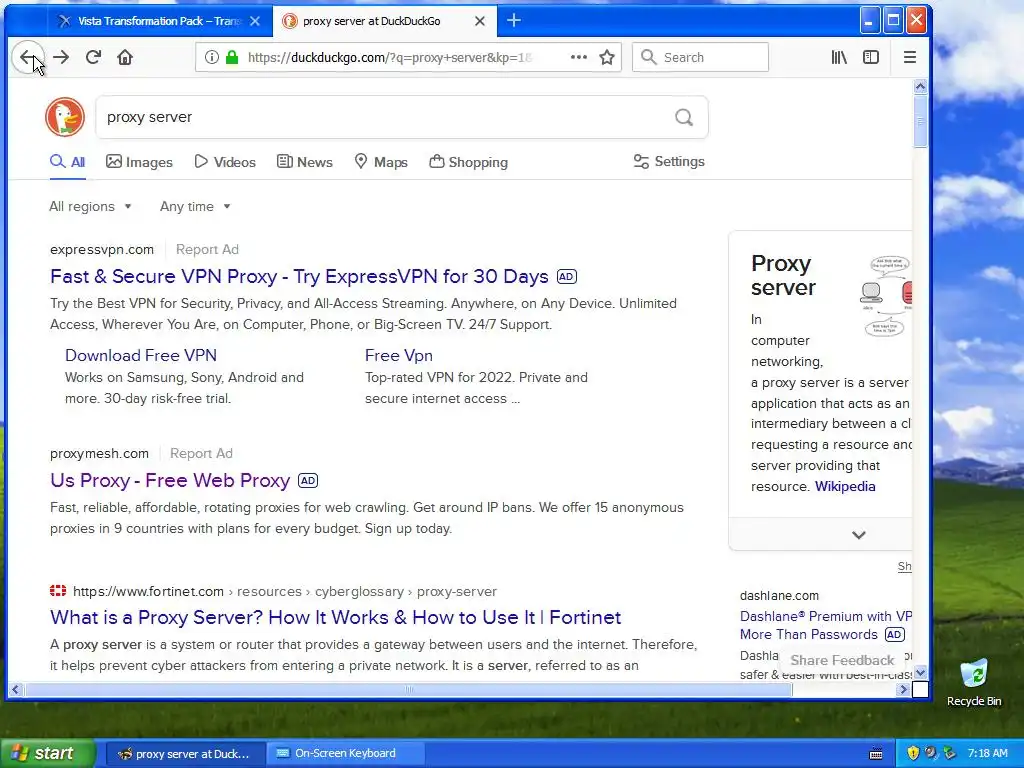Click the vertical scrollbar down arrow
Image resolution: width=1024 pixels, height=768 pixels.
tap(920, 672)
